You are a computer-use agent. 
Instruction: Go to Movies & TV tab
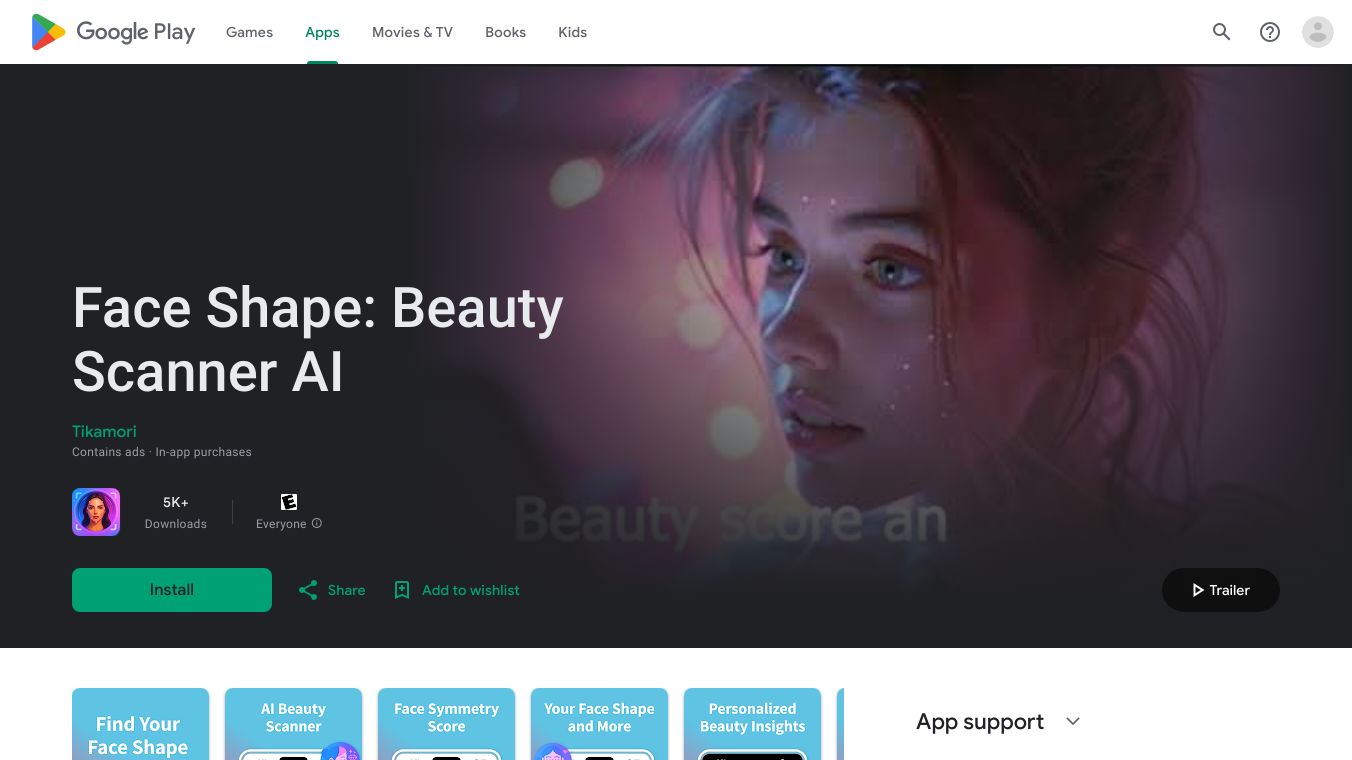point(412,32)
